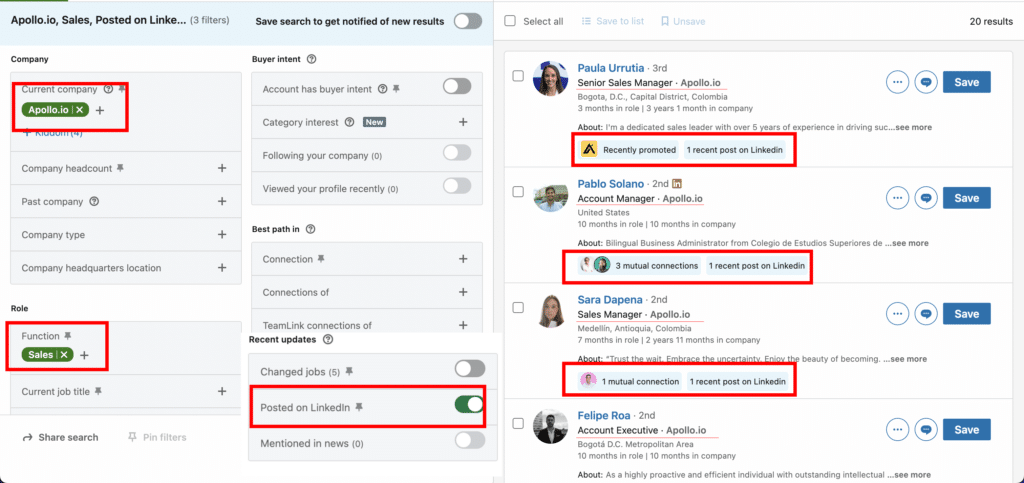Save Felipe Roa lead

(967, 429)
